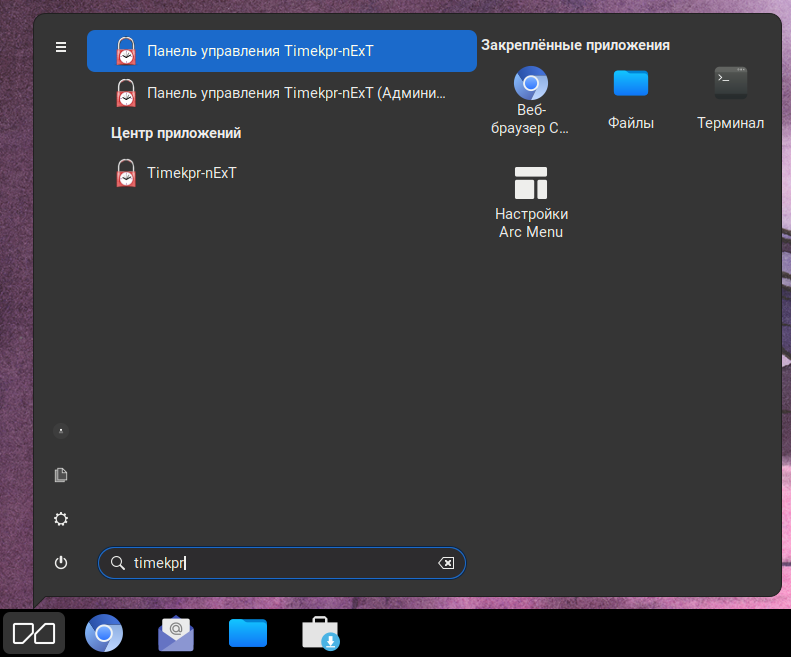Select Timekpr-nExT under Центр приложений
The image size is (791, 657).
click(x=191, y=173)
